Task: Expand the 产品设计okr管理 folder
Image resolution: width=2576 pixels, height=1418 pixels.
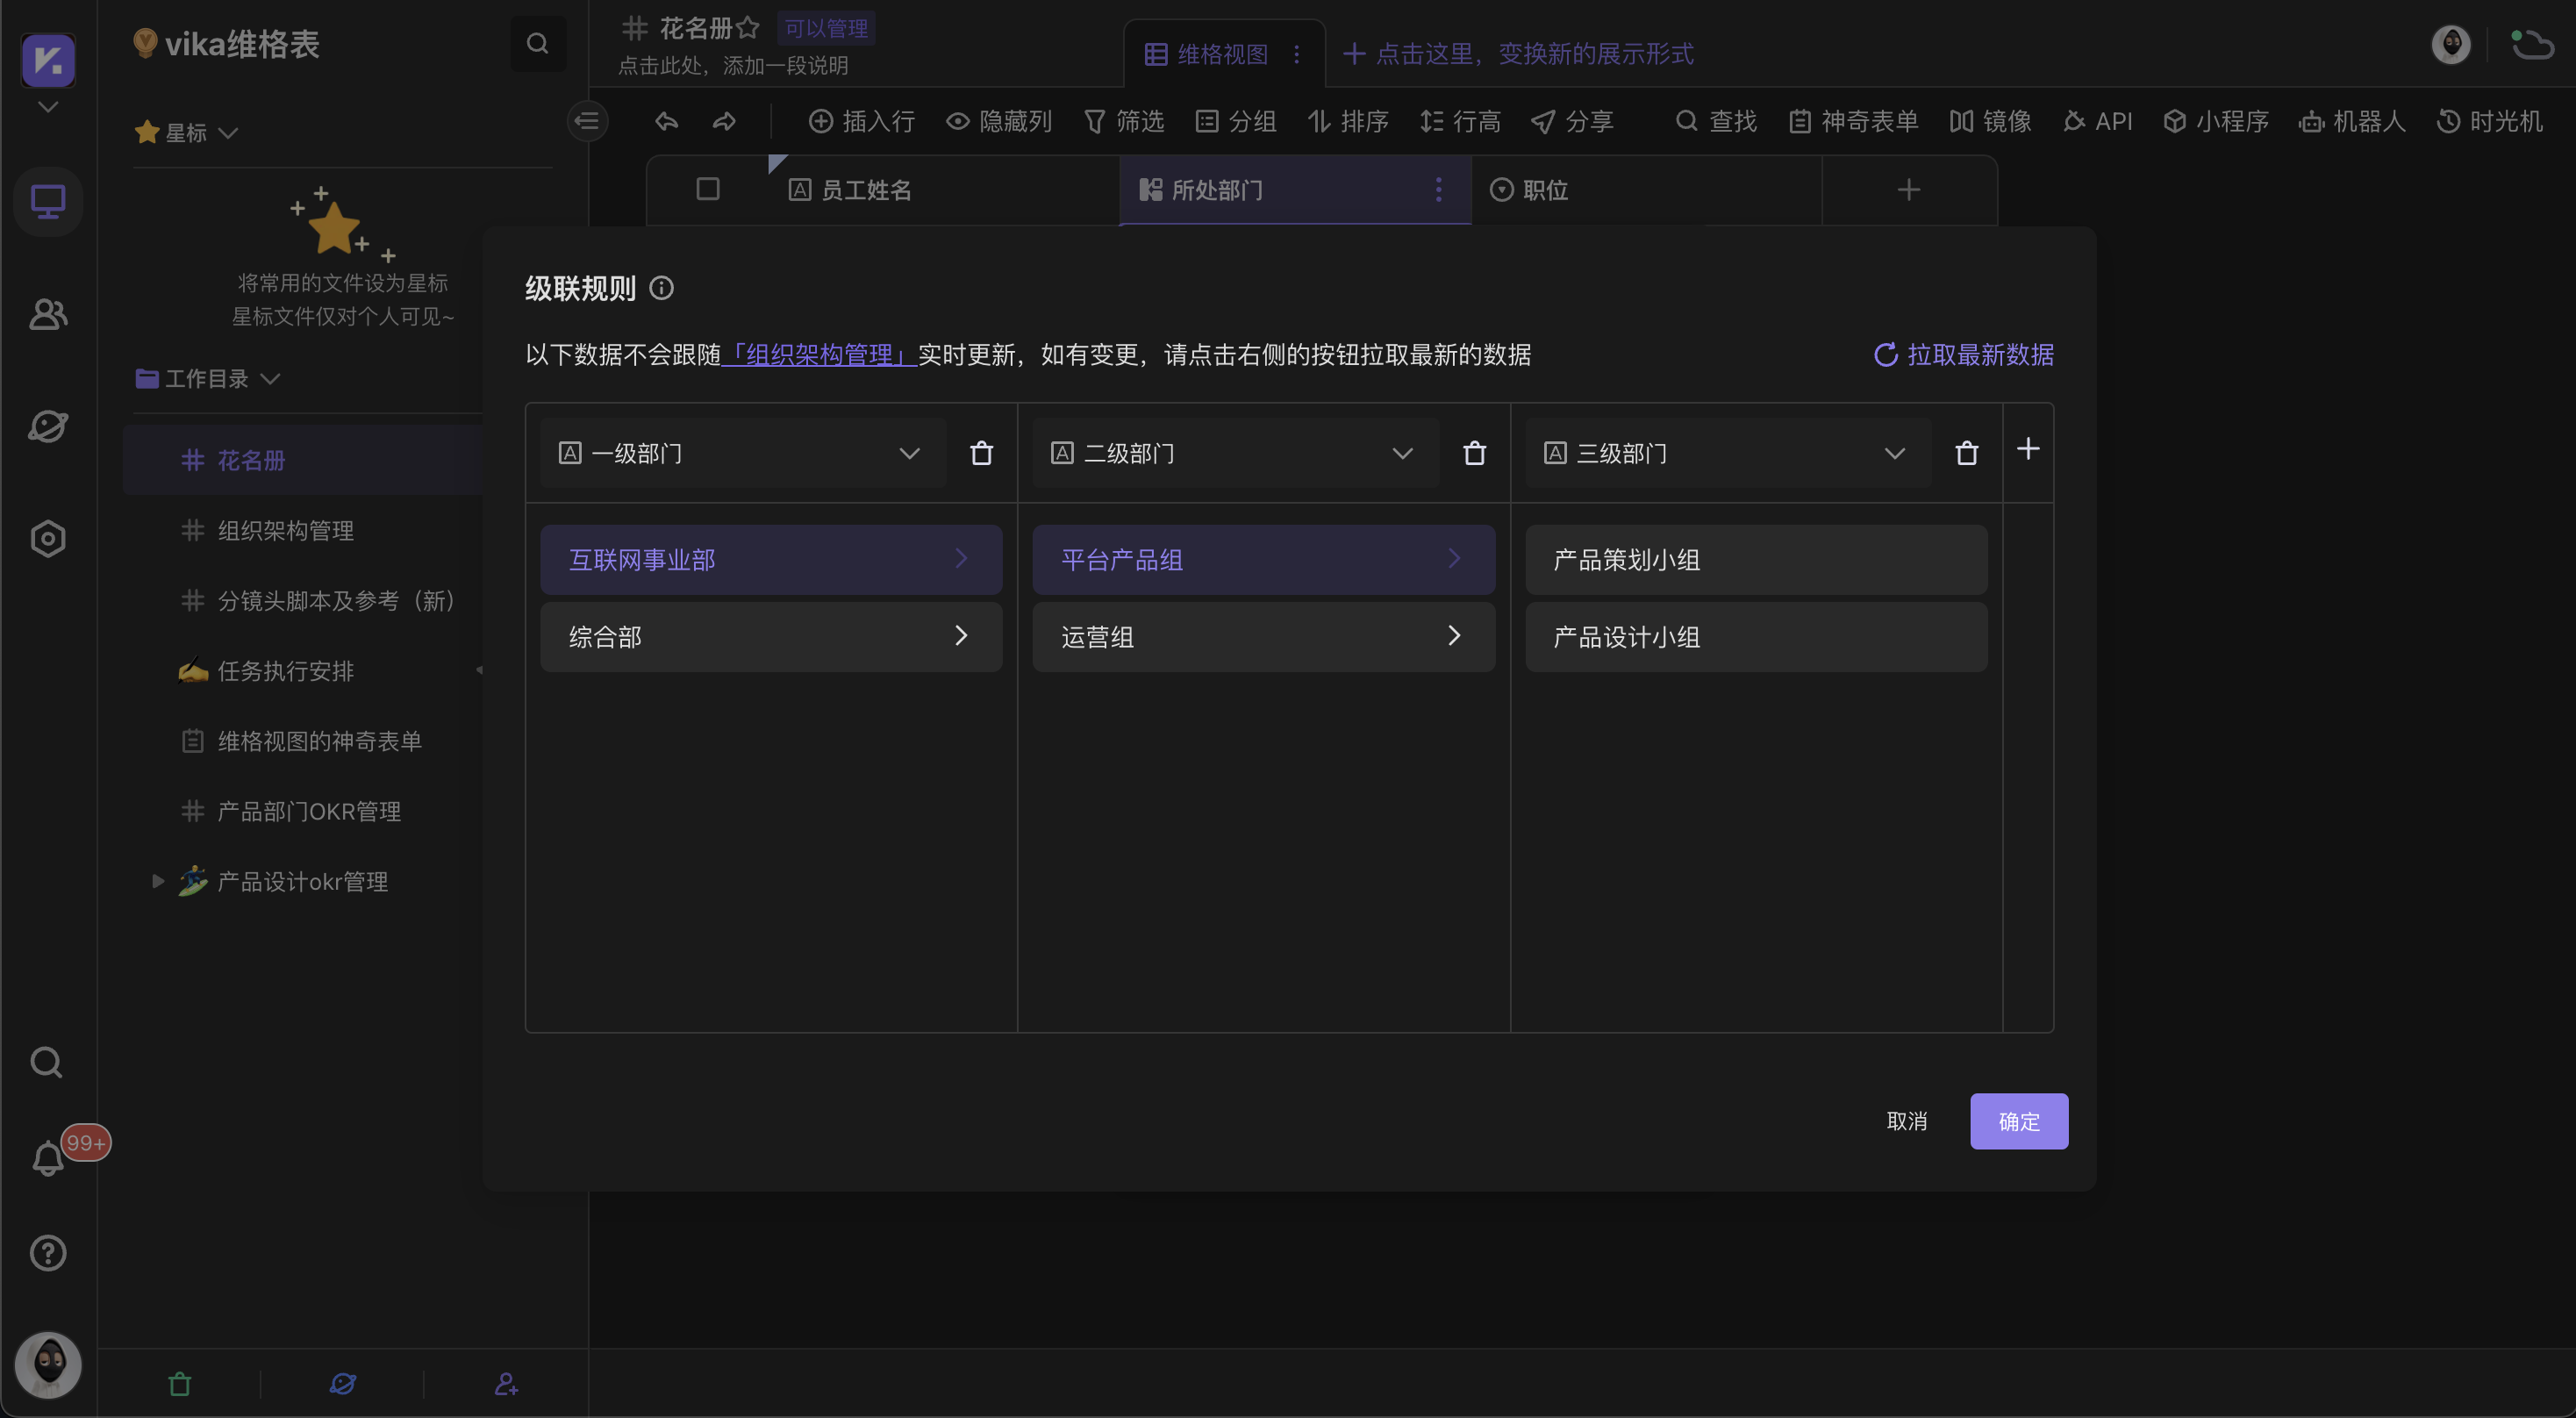Action: click(x=156, y=881)
